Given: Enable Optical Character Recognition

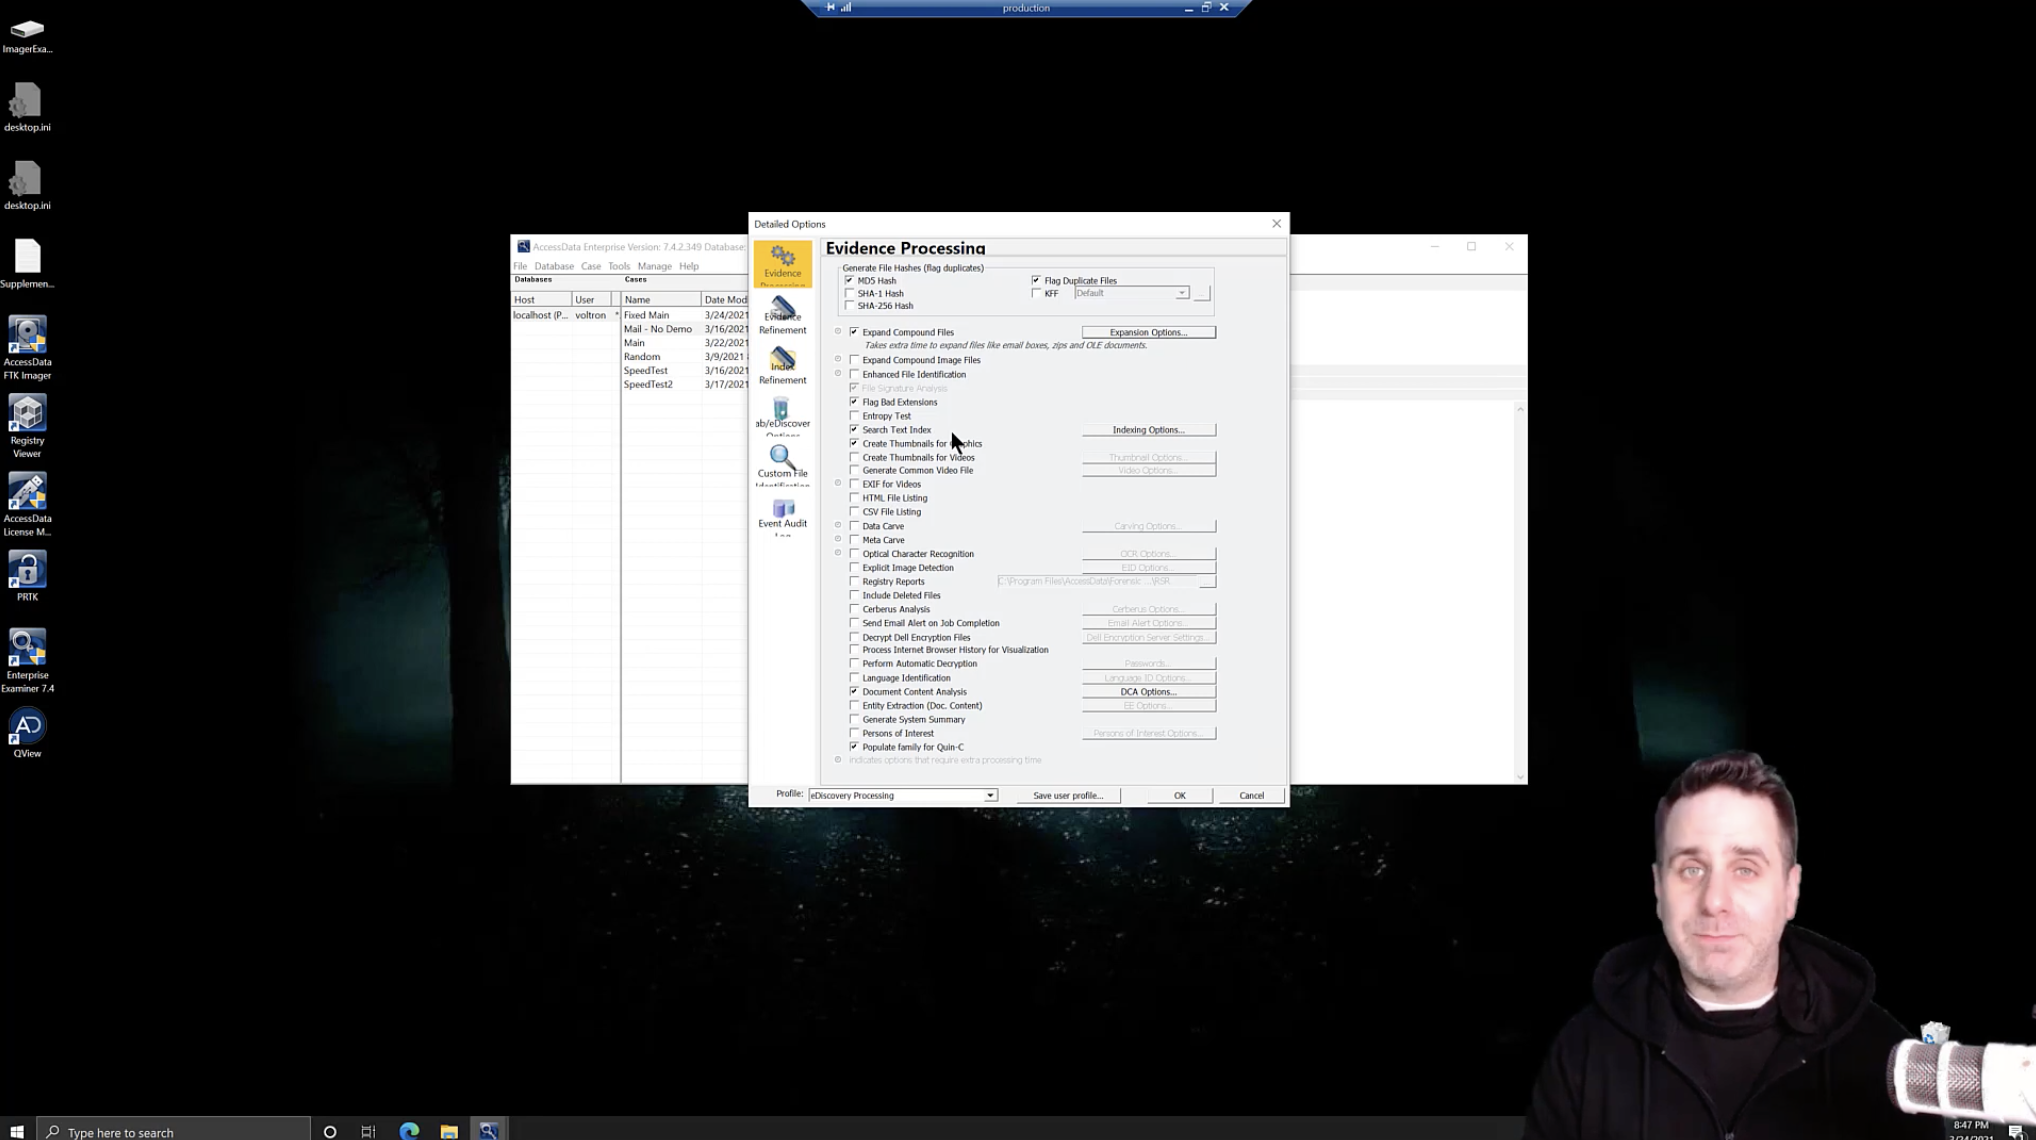Looking at the screenshot, I should click(x=854, y=553).
